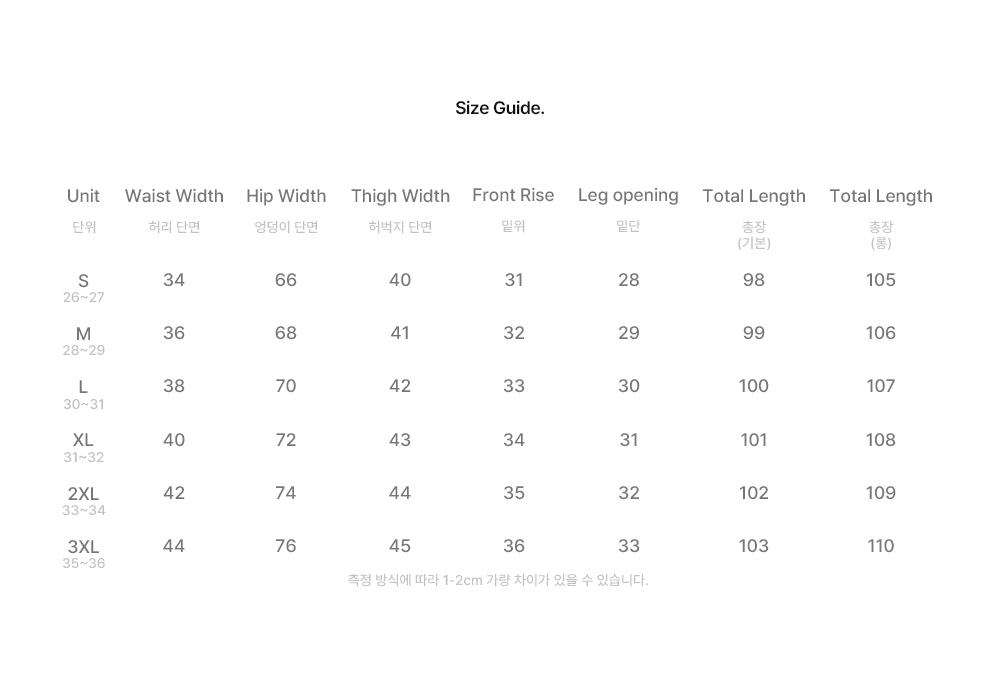The width and height of the screenshot is (1000, 685).
Task: Click the Size Guide heading
Action: point(499,108)
